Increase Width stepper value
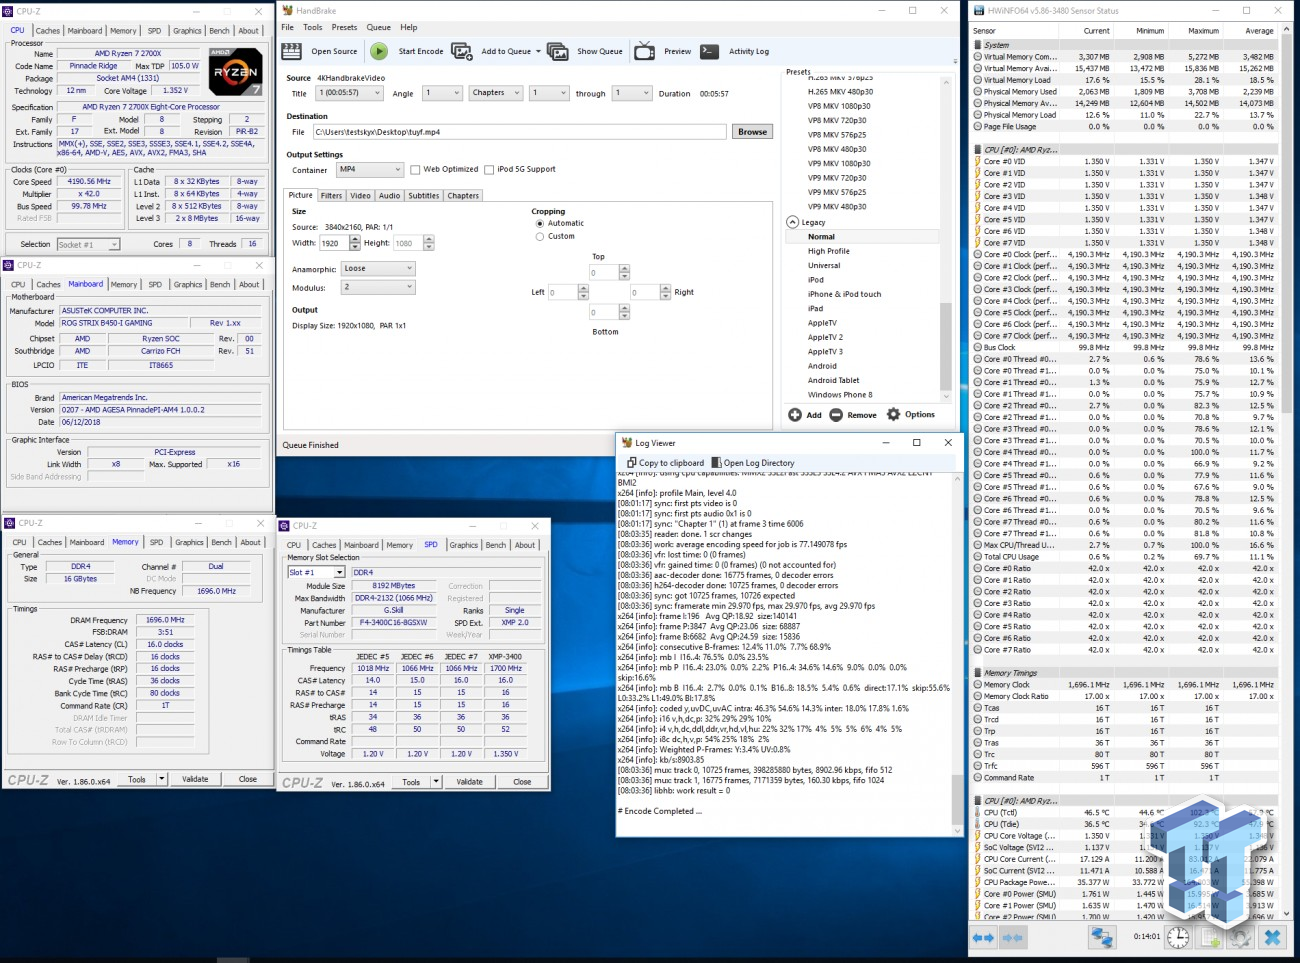This screenshot has width=1300, height=963. tap(355, 240)
